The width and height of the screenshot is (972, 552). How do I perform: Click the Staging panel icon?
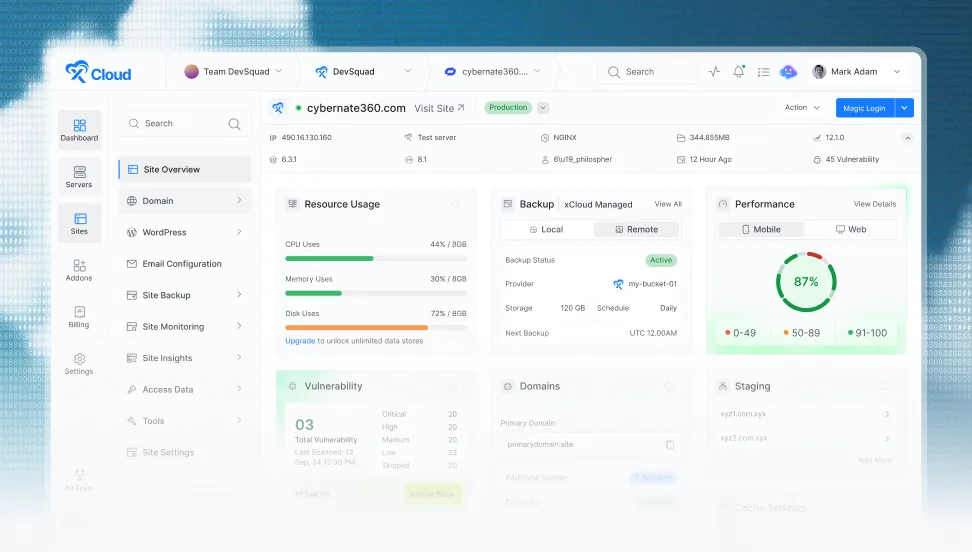pos(723,386)
